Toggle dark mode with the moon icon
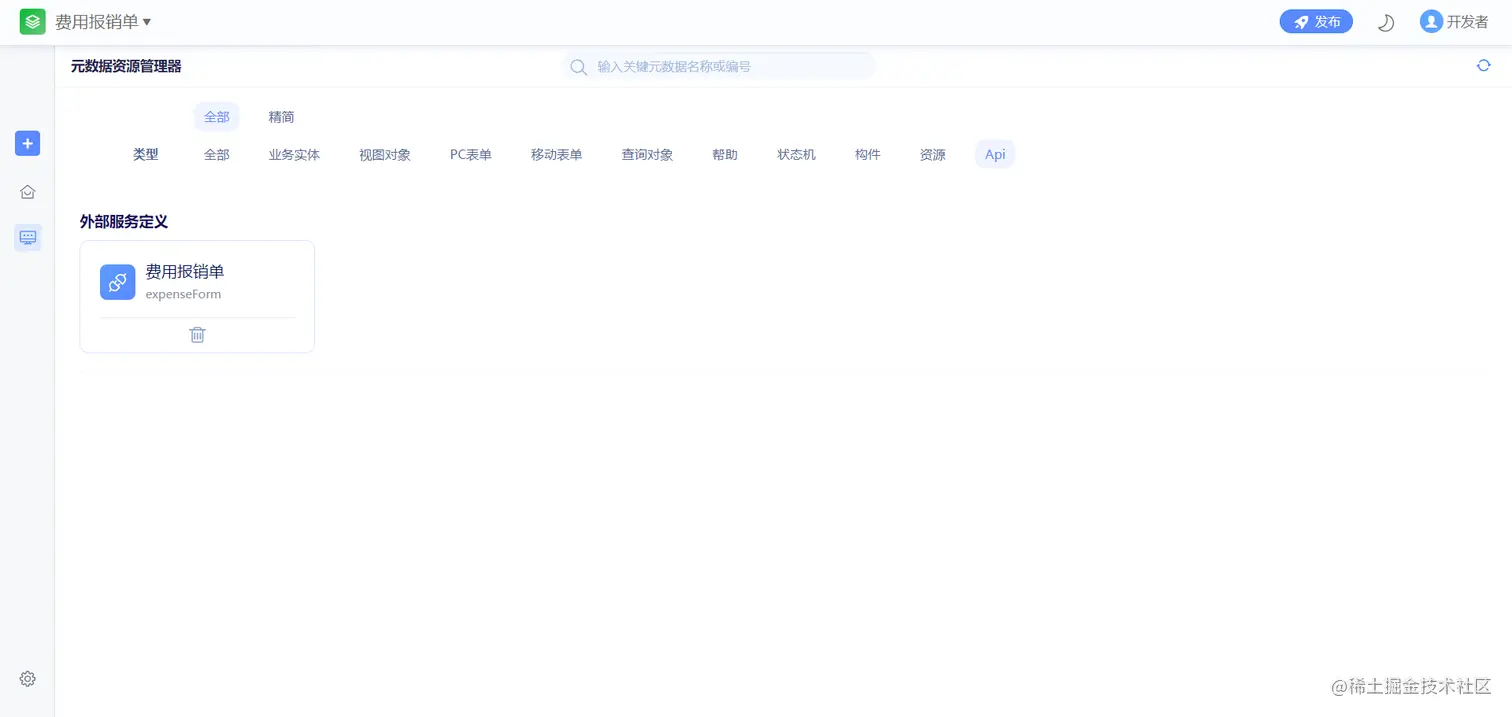 pyautogui.click(x=1386, y=21)
